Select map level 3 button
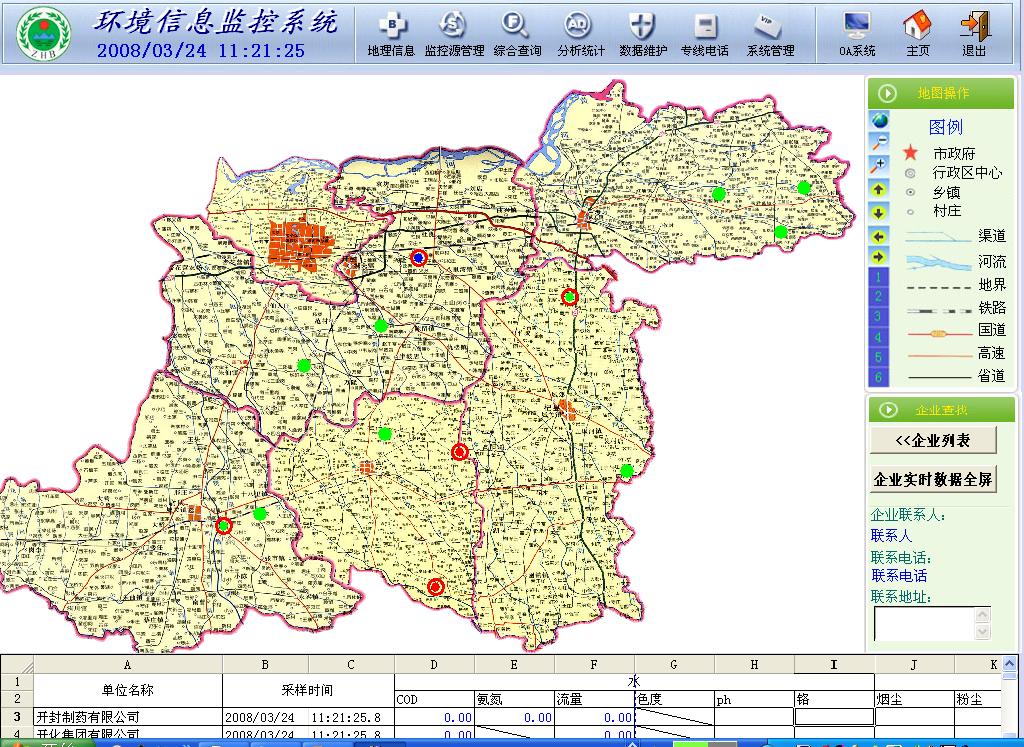 [x=879, y=317]
